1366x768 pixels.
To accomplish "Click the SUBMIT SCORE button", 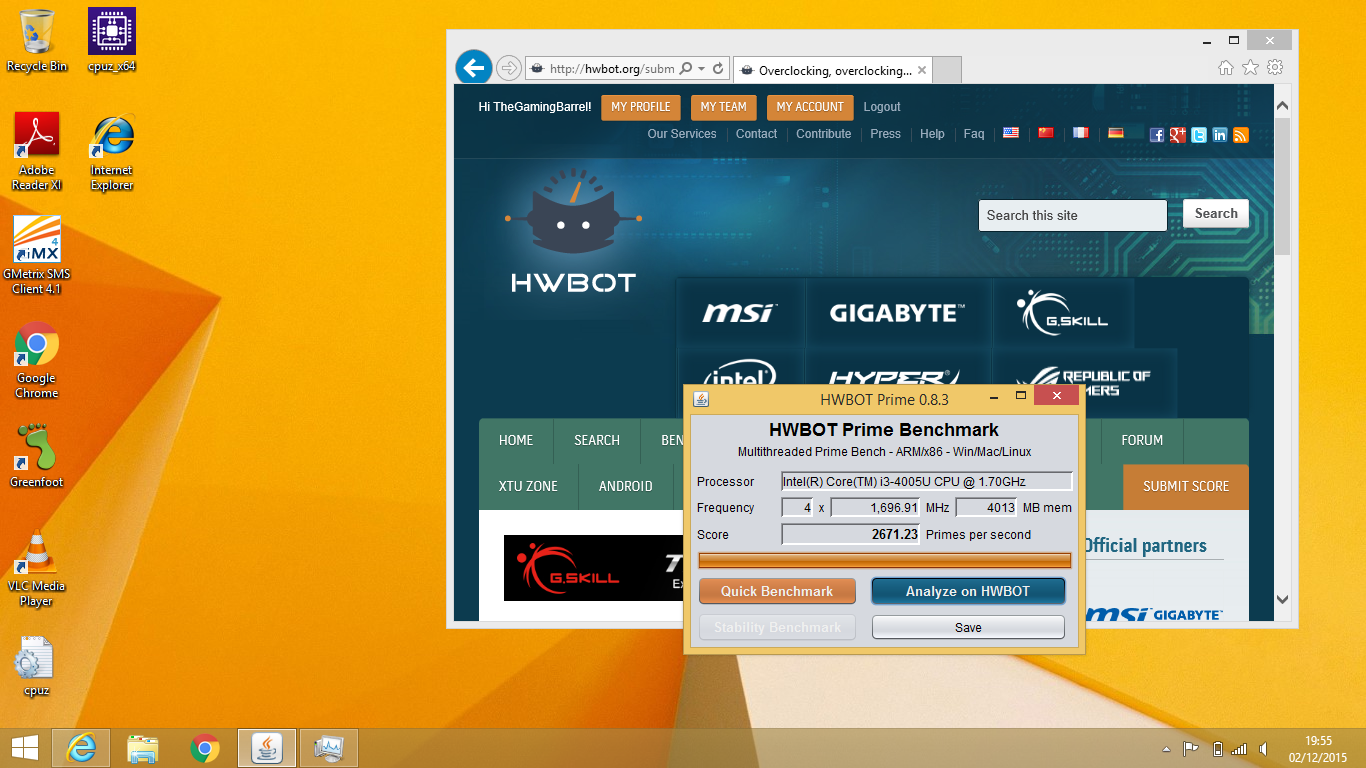I will pyautogui.click(x=1186, y=486).
